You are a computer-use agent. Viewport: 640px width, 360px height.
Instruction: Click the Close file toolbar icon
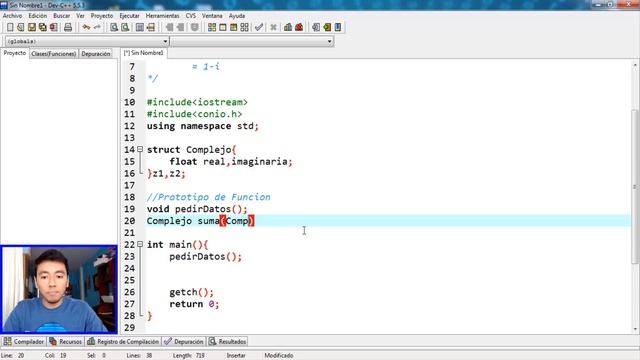[53, 27]
